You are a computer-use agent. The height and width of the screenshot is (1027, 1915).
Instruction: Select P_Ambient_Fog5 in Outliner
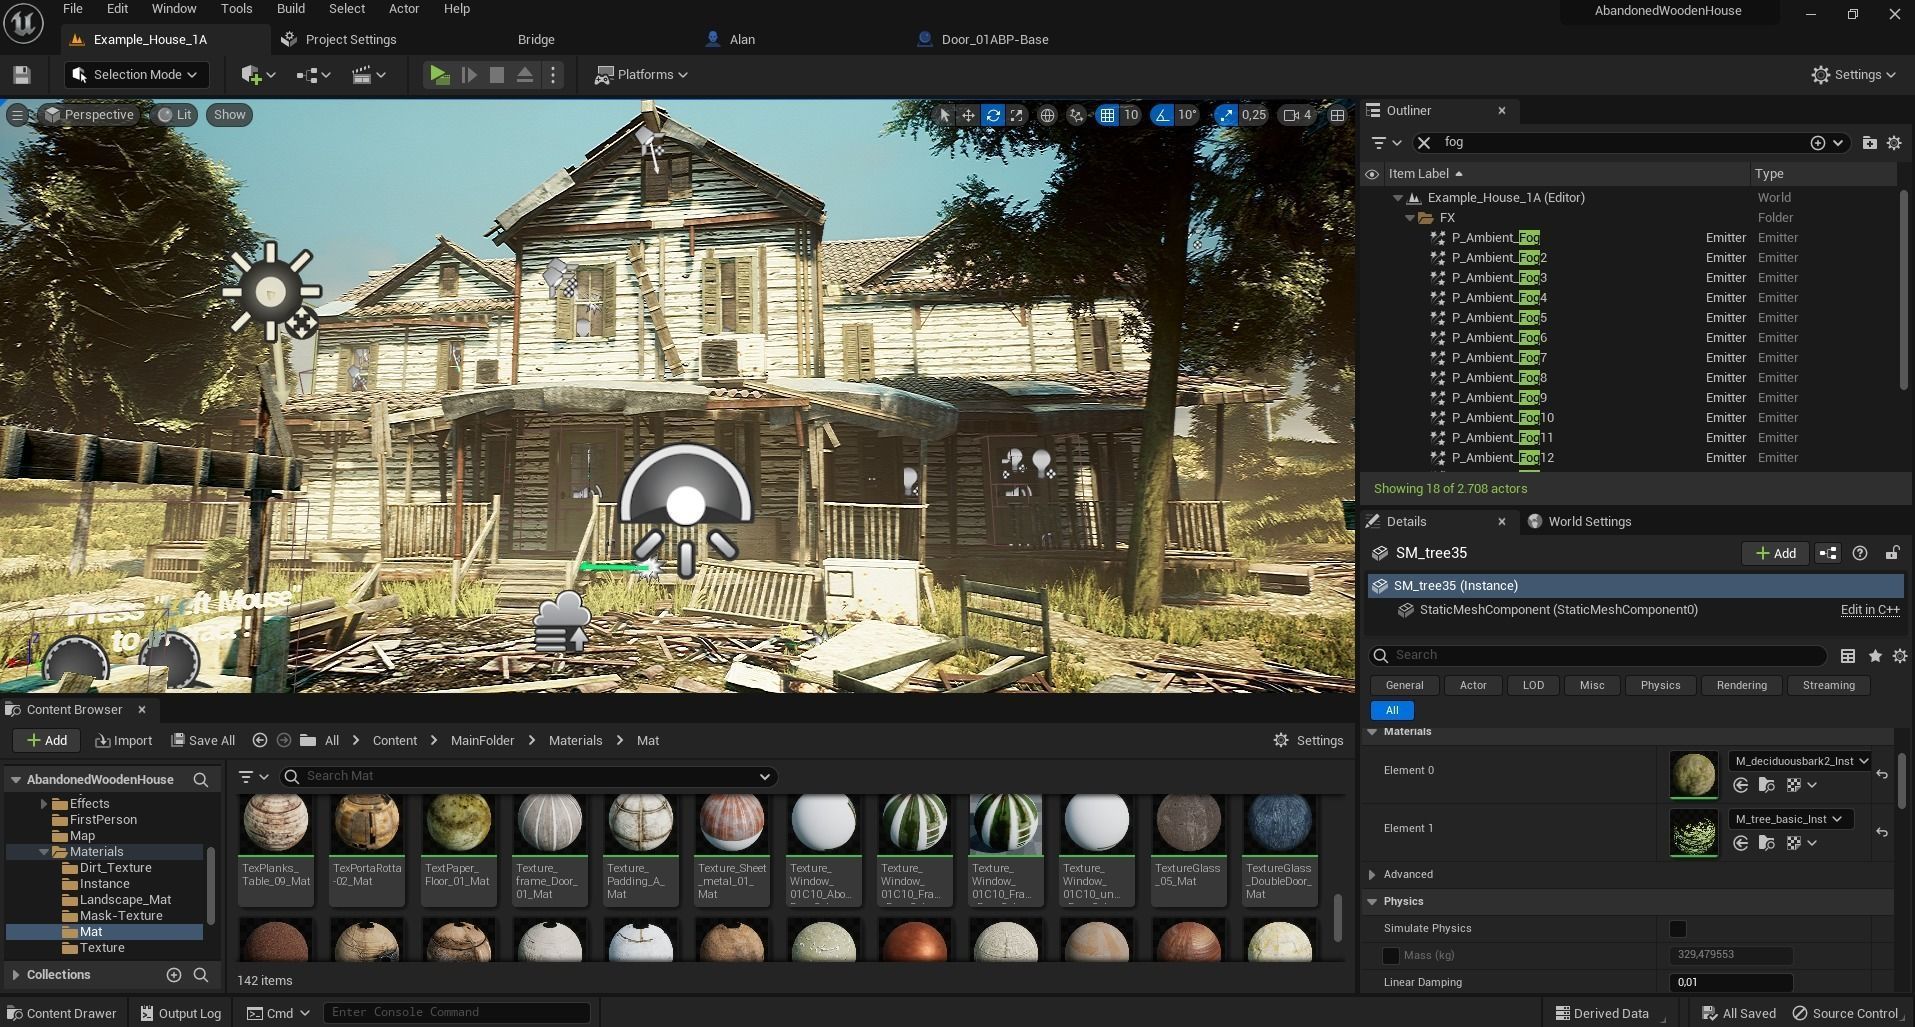[1499, 318]
